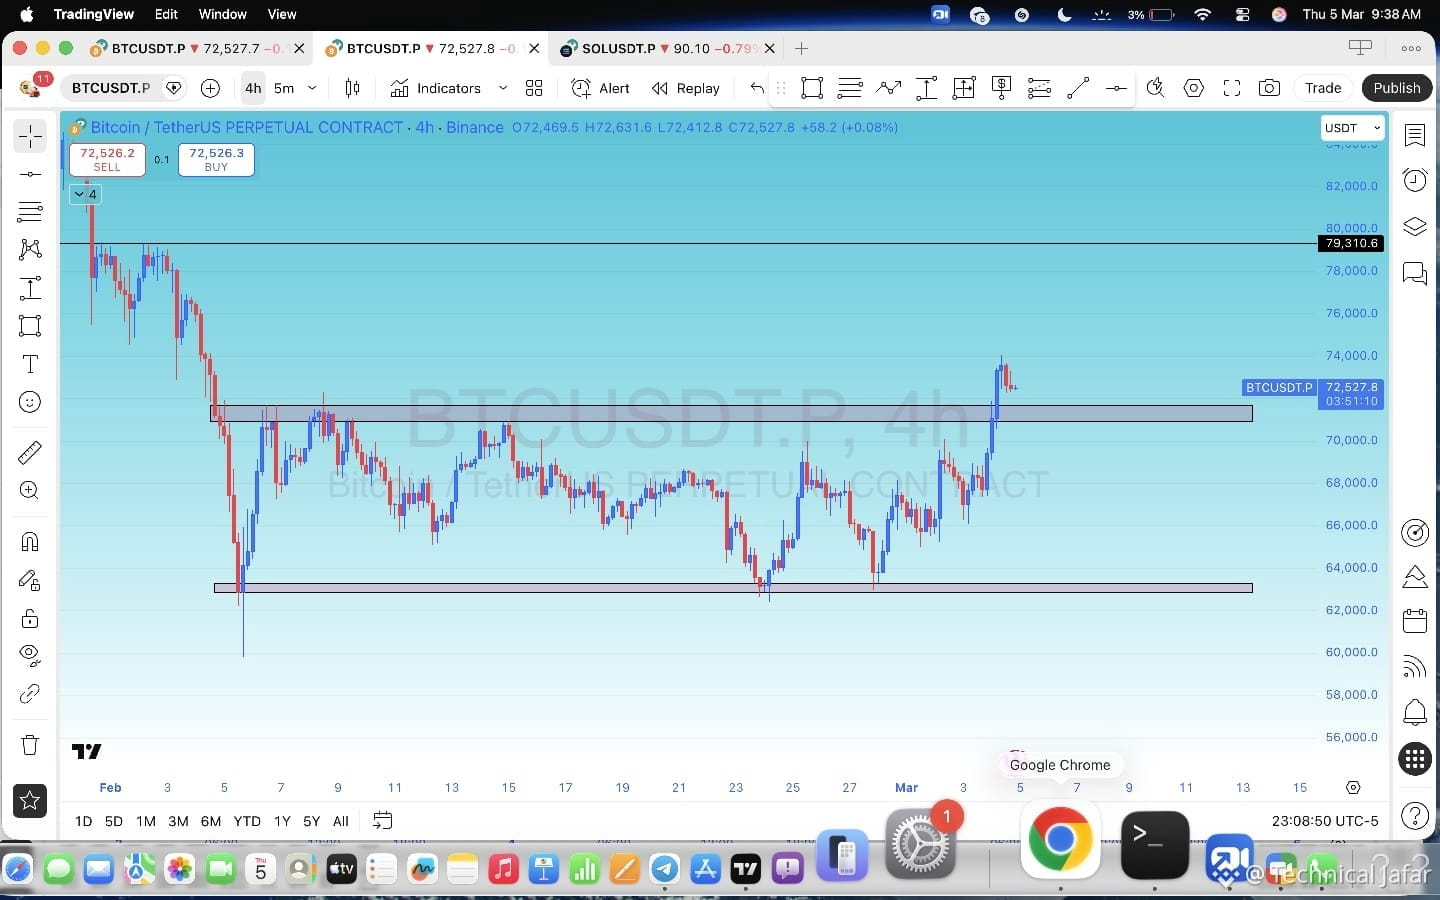The height and width of the screenshot is (900, 1440).
Task: Open the timezone menu showing UTC-5
Action: tap(1325, 821)
